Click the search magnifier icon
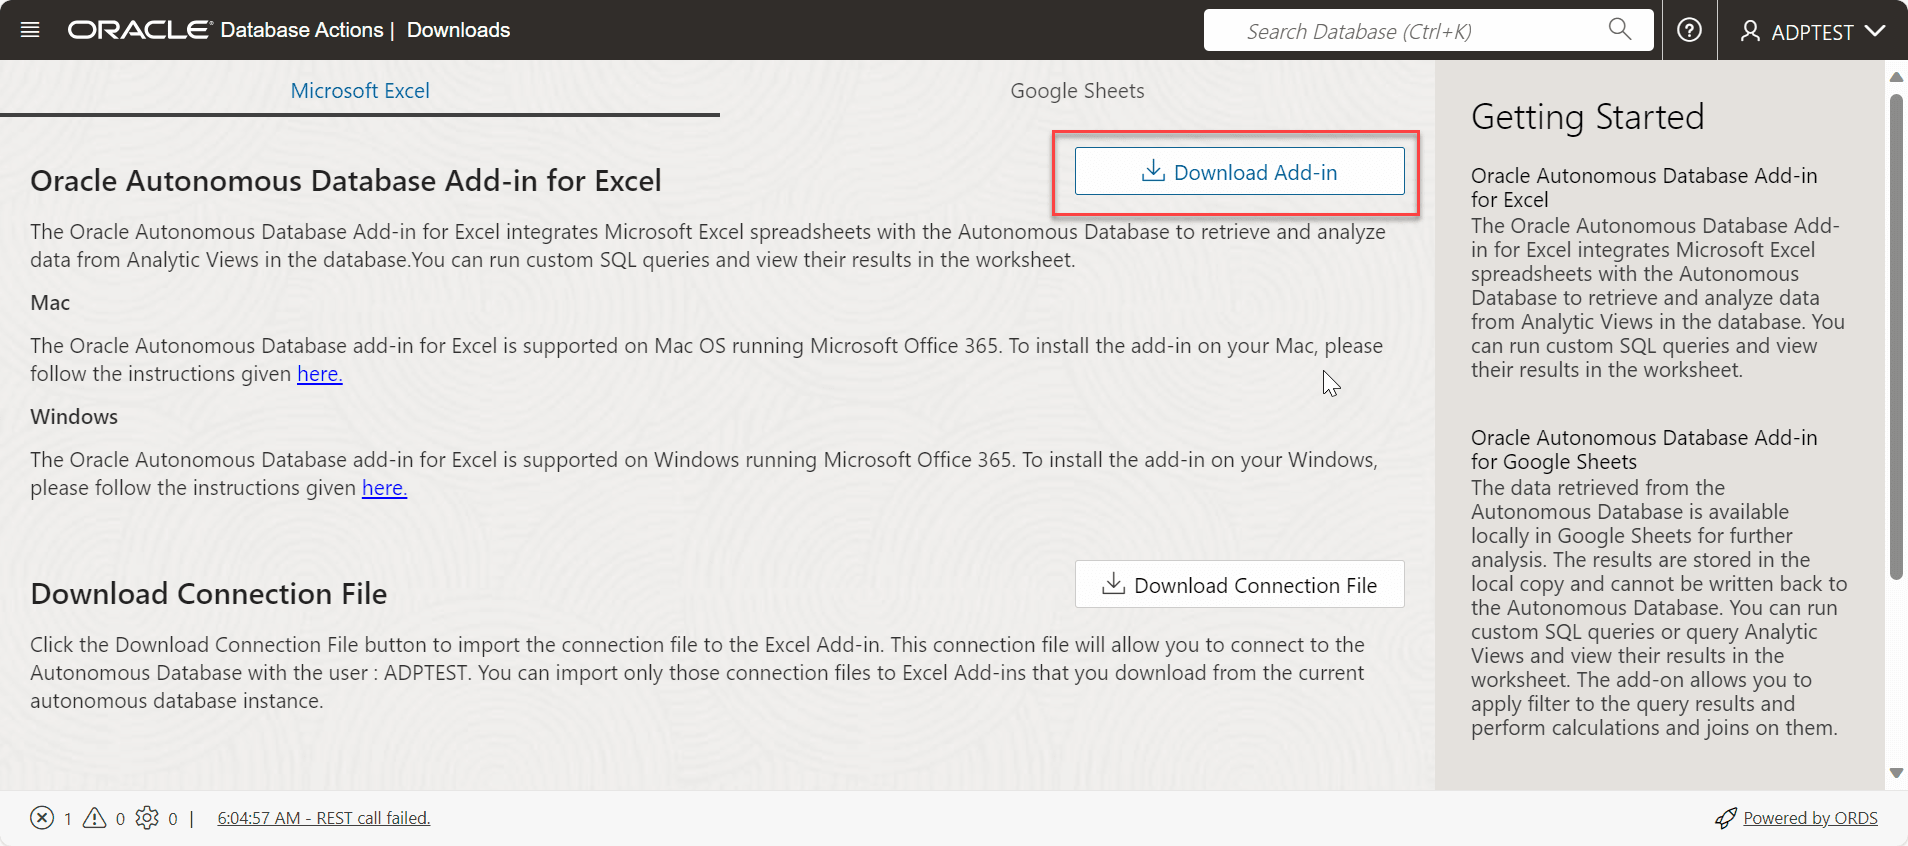The image size is (1908, 846). pos(1619,30)
